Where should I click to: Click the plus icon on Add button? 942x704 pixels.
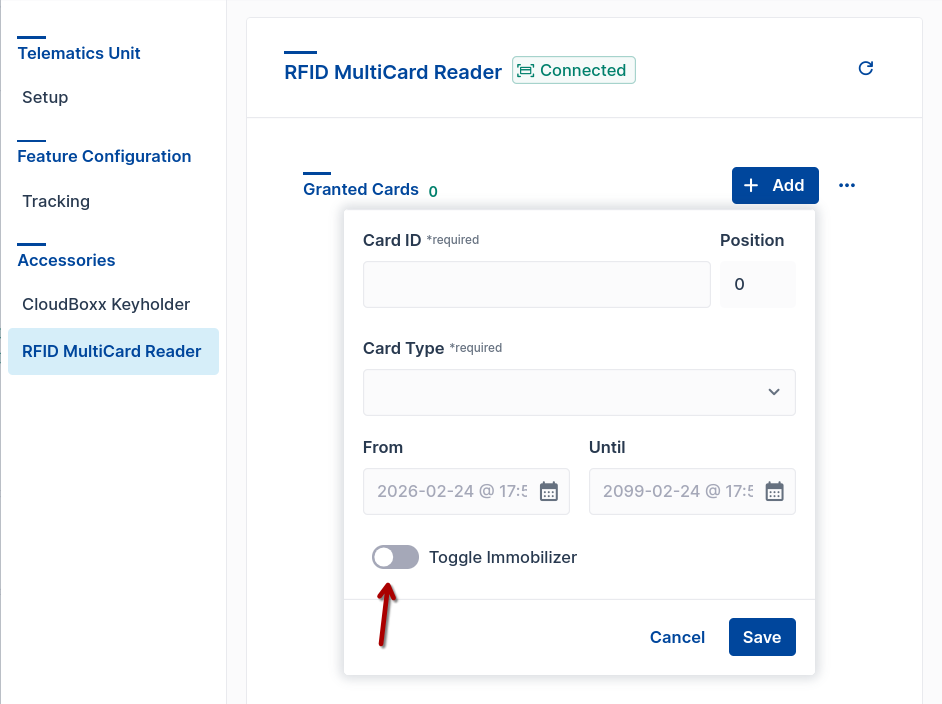[751, 185]
